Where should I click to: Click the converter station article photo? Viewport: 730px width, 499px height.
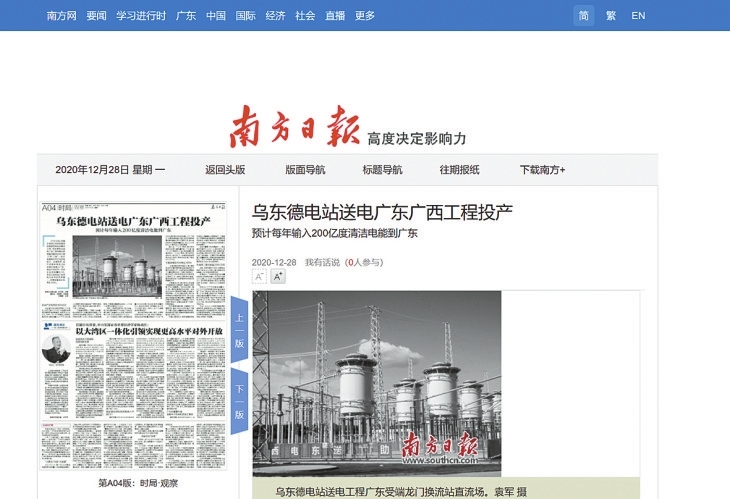point(377,384)
